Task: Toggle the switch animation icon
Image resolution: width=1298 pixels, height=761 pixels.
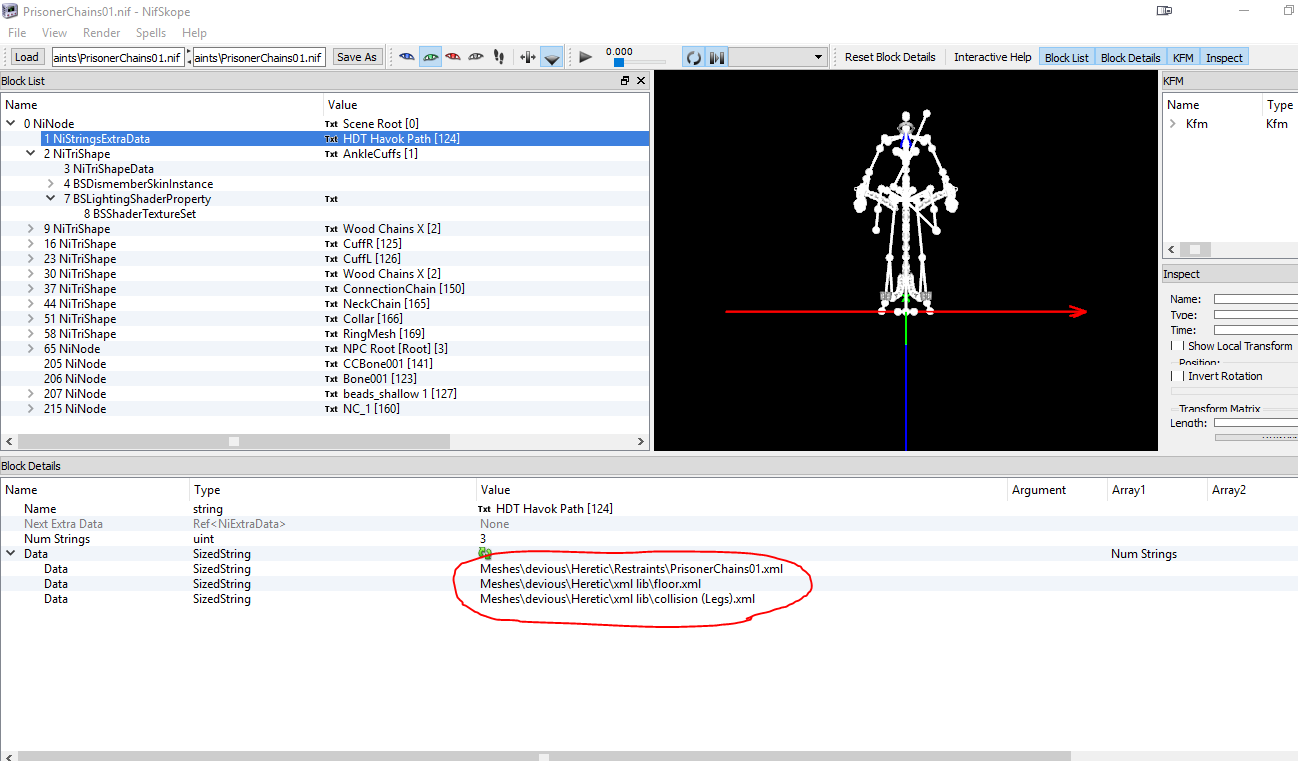Action: [716, 57]
